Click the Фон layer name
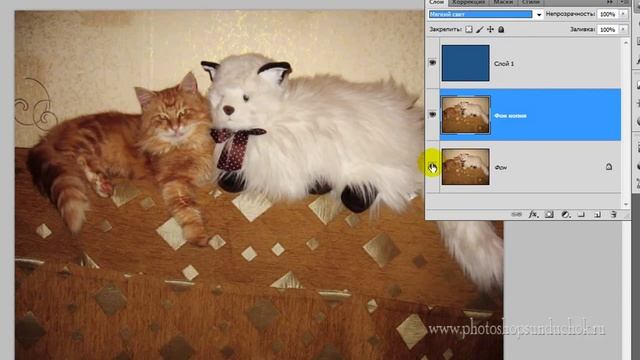The image size is (640, 360). [500, 167]
